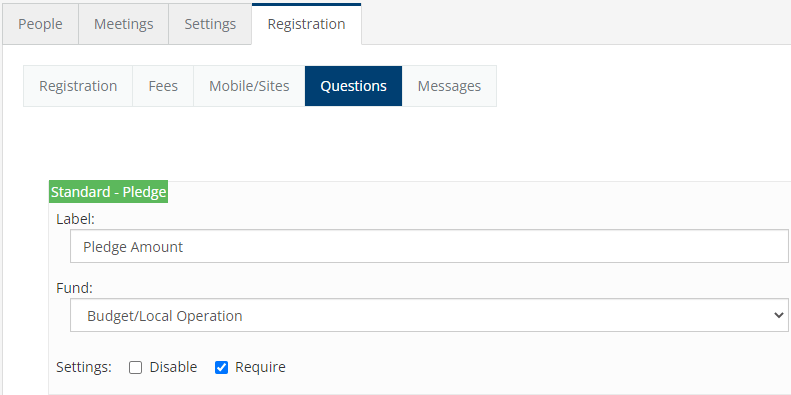Select the top-level Registration tab
The width and height of the screenshot is (791, 395).
point(306,24)
